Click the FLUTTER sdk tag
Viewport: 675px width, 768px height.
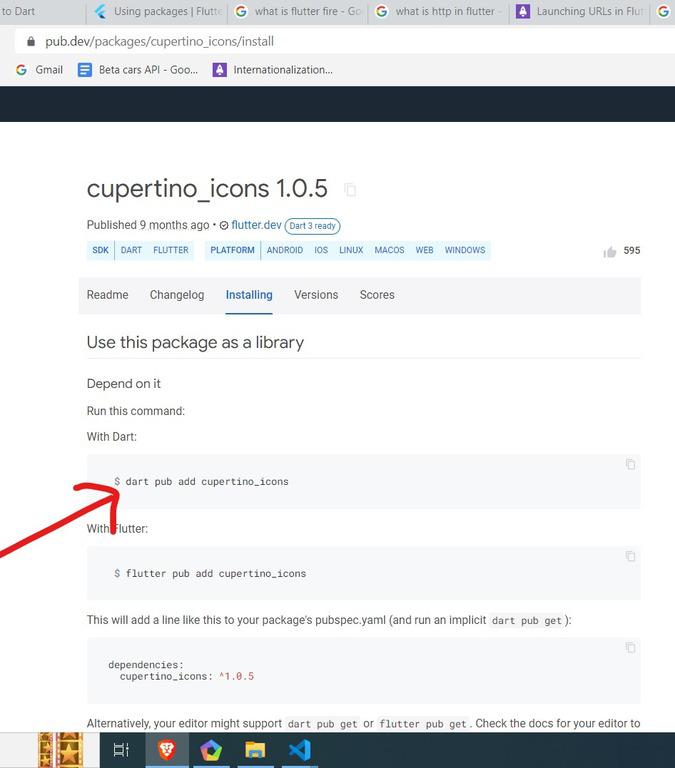(x=170, y=250)
